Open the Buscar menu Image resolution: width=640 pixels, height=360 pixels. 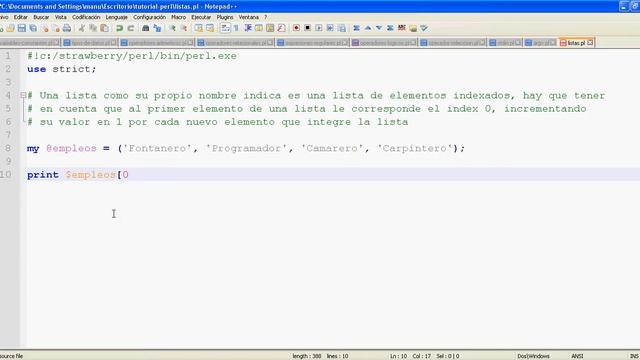click(x=41, y=17)
